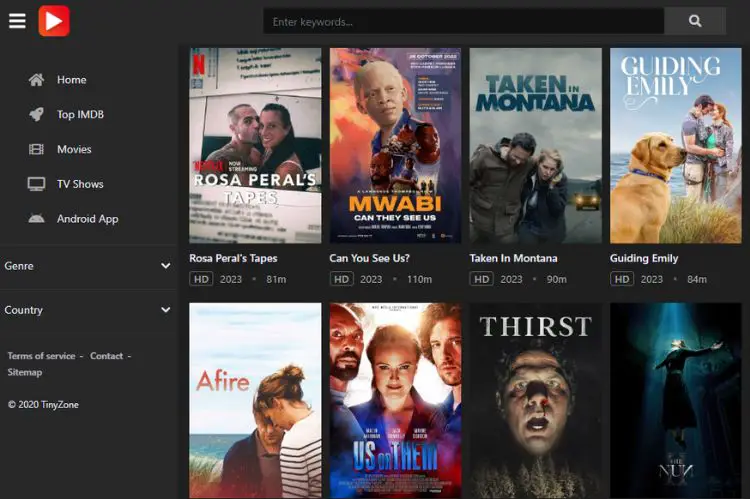
Task: Open the Guiding Emily title link
Action: click(644, 258)
